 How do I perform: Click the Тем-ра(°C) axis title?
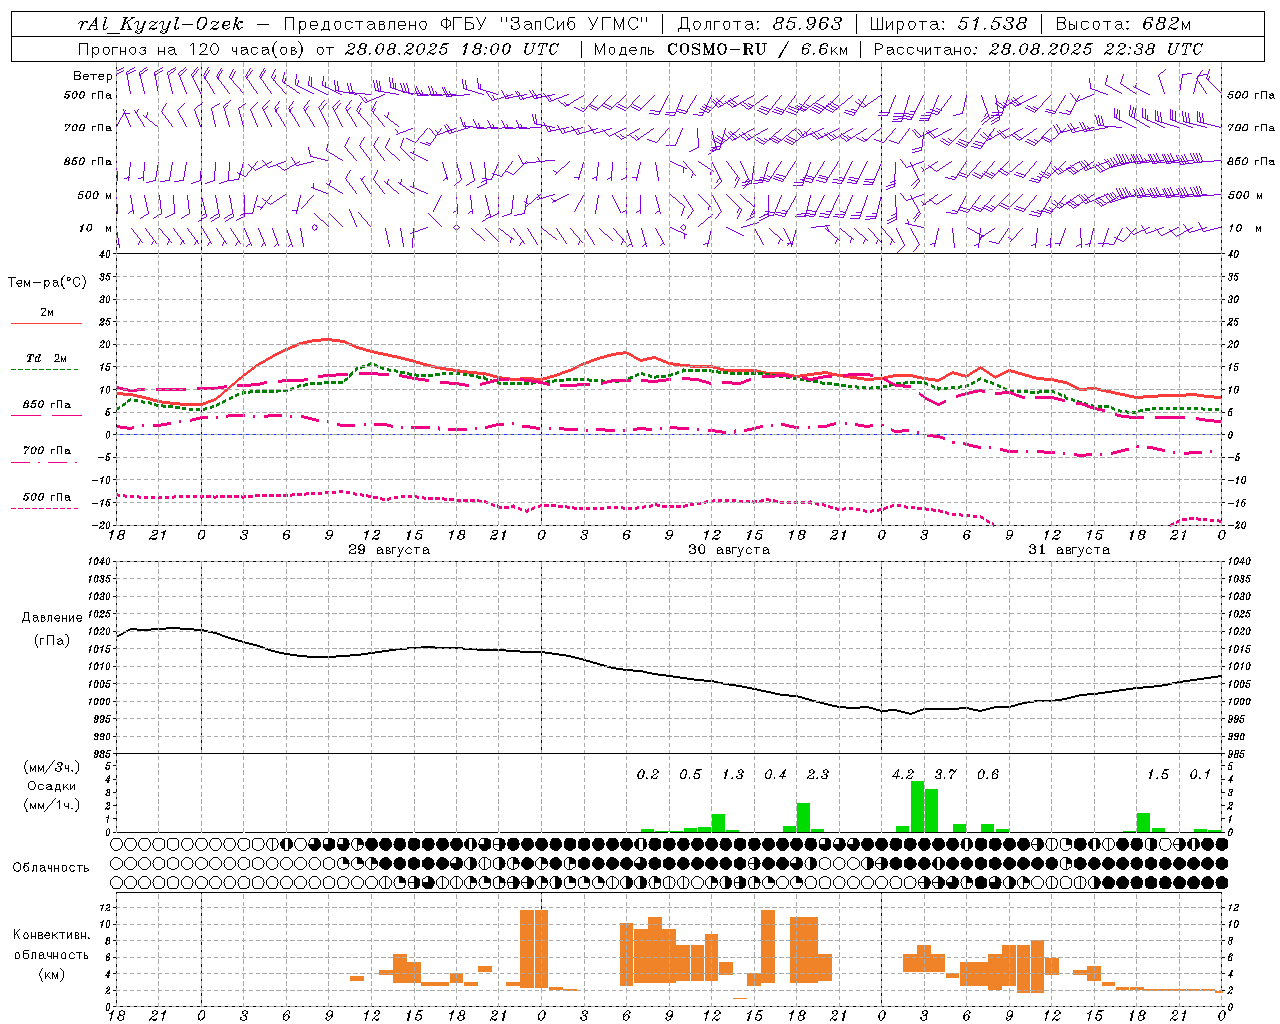[x=47, y=283]
